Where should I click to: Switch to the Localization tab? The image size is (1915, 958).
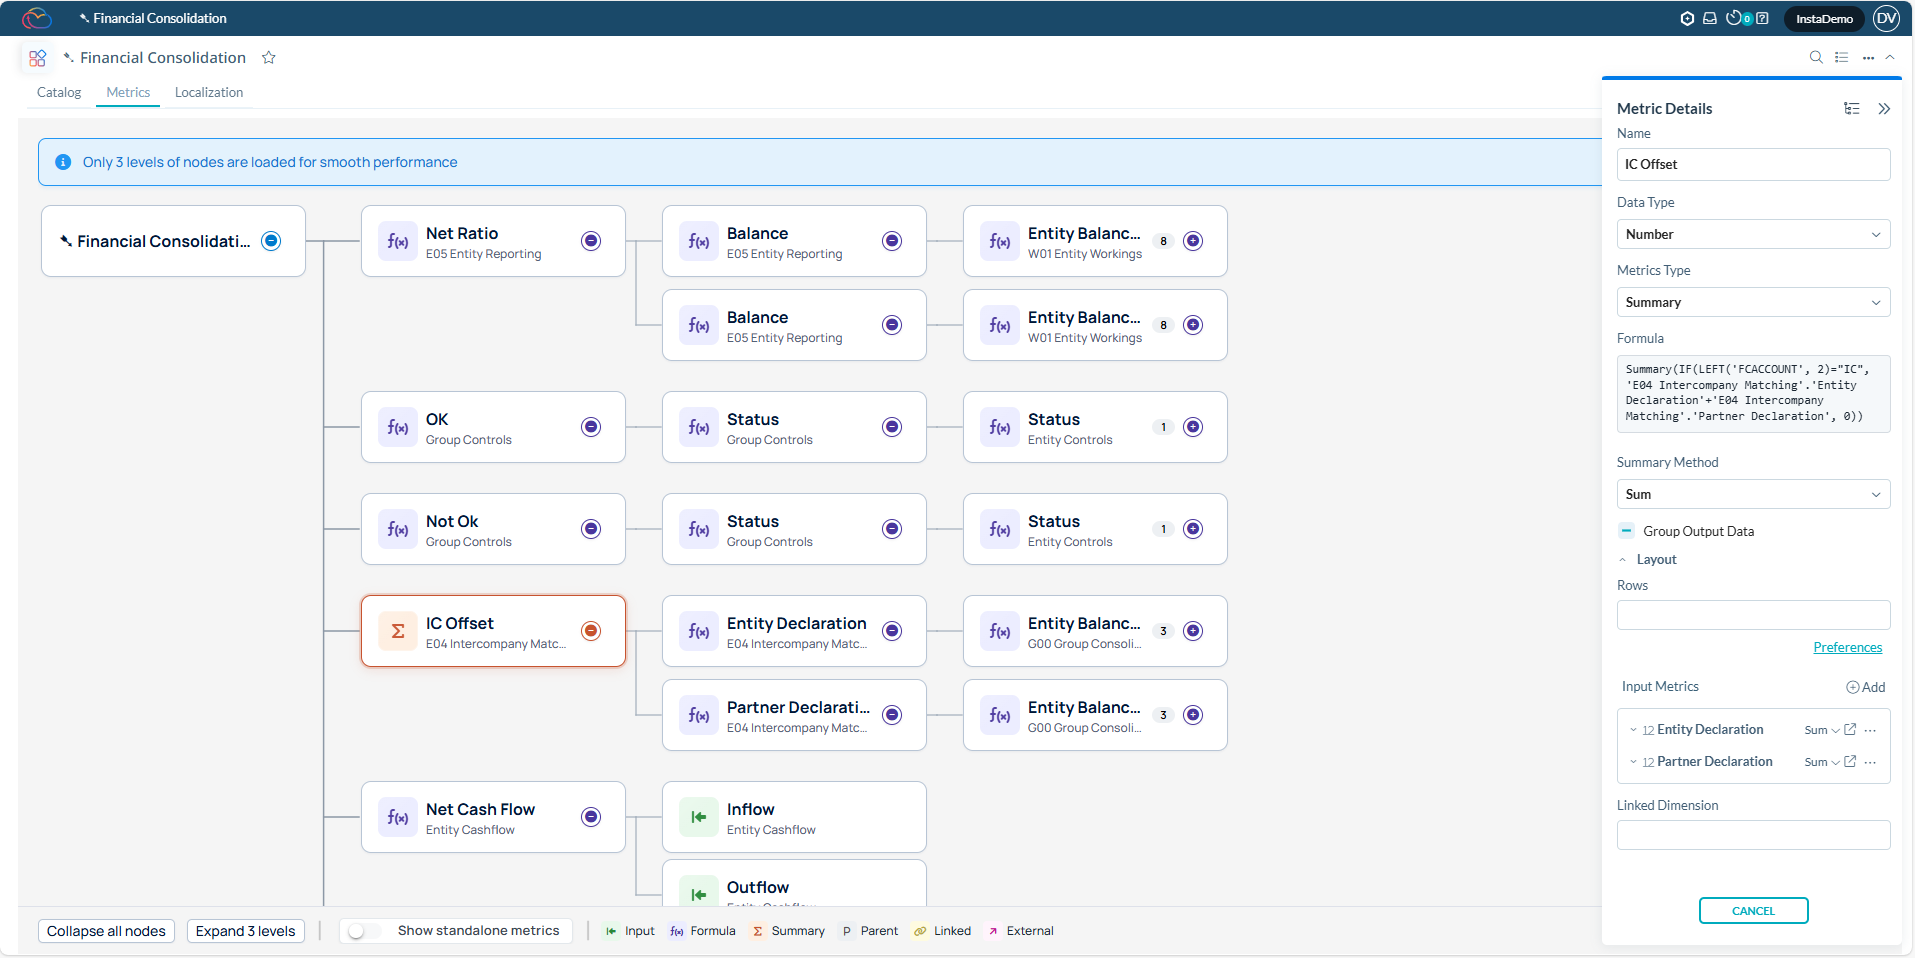tap(209, 92)
